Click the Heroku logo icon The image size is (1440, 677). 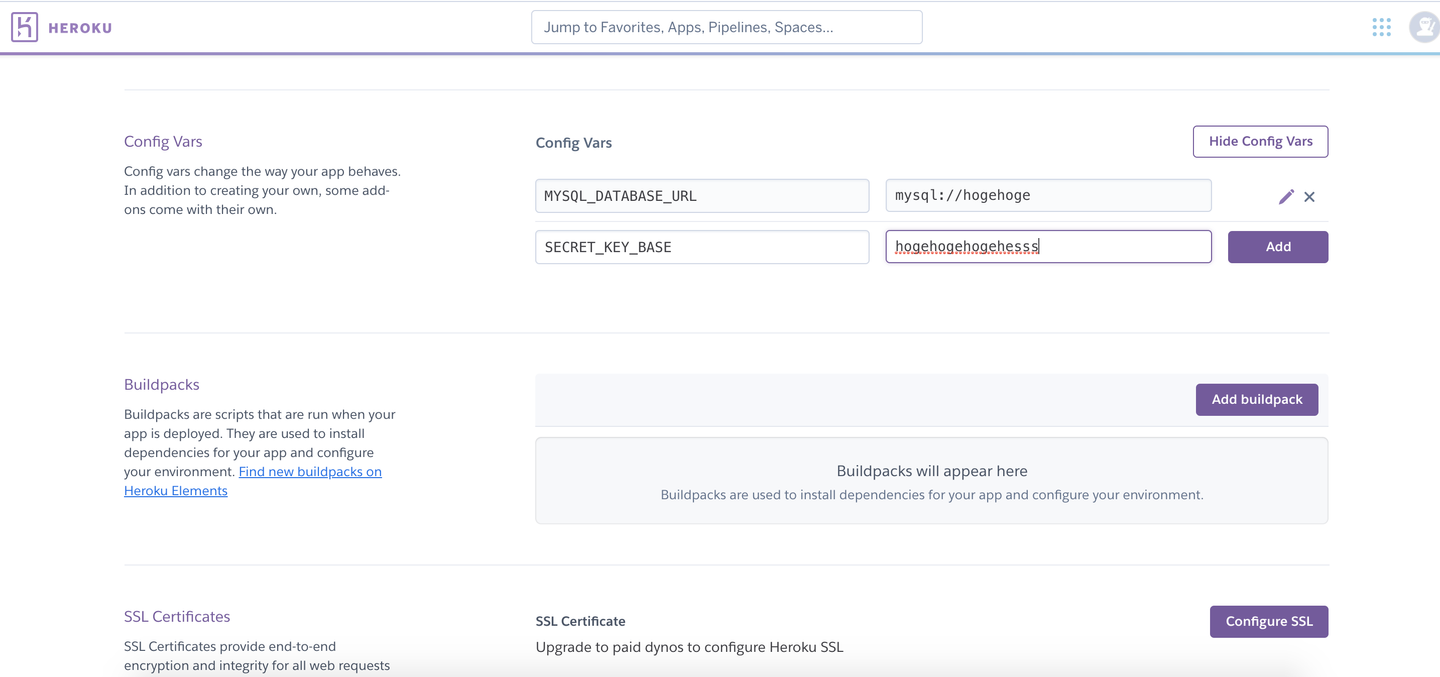[25, 27]
